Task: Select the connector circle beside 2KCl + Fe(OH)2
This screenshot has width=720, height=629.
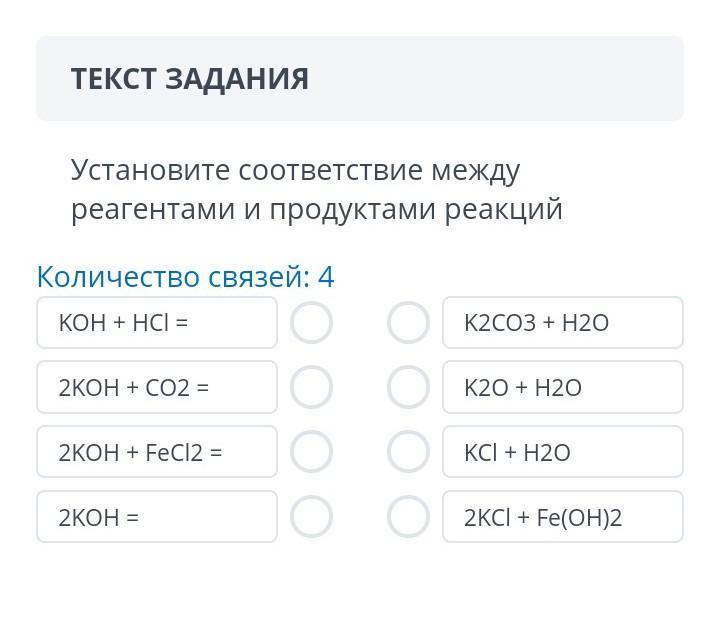Action: coord(408,517)
